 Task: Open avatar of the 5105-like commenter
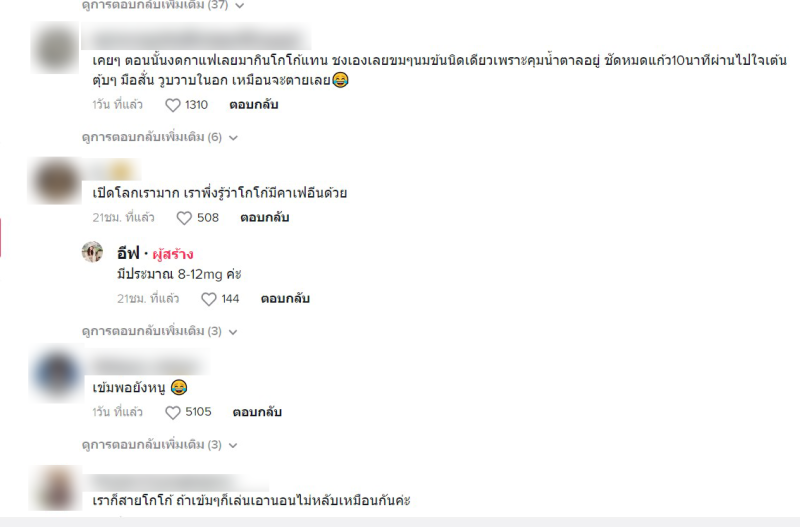(56, 375)
